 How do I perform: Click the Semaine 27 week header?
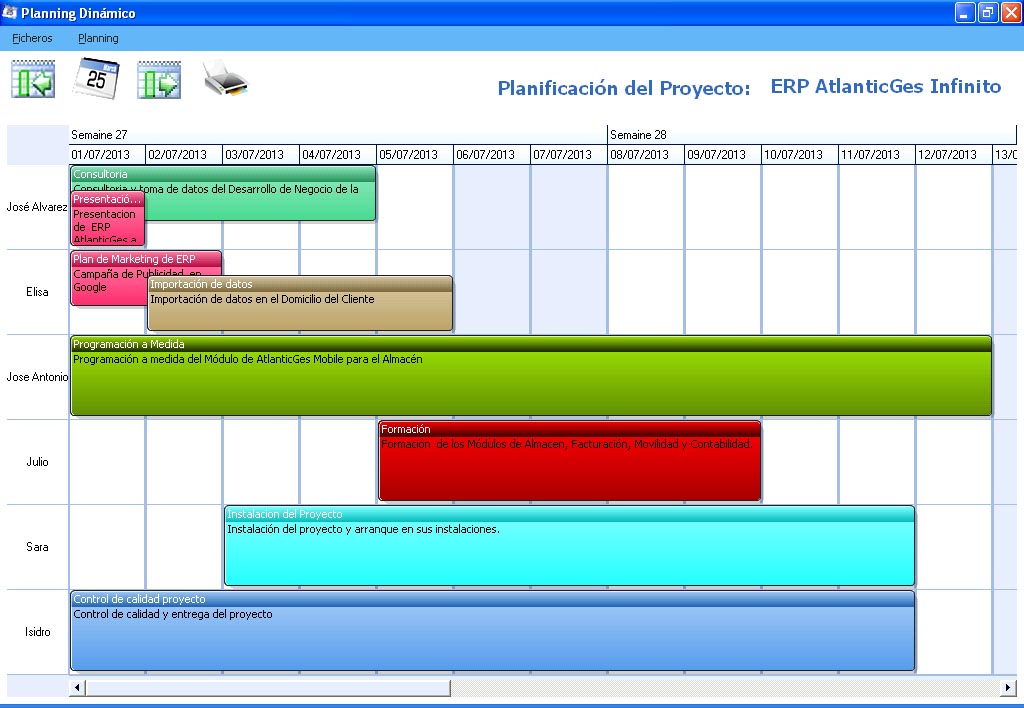click(x=338, y=135)
